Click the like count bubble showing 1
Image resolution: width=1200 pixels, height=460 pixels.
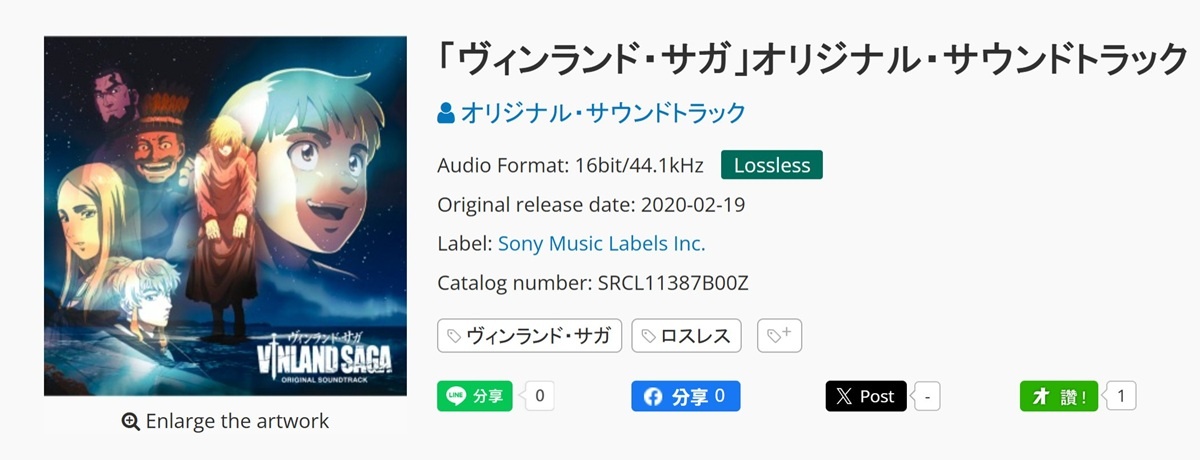tap(1121, 397)
